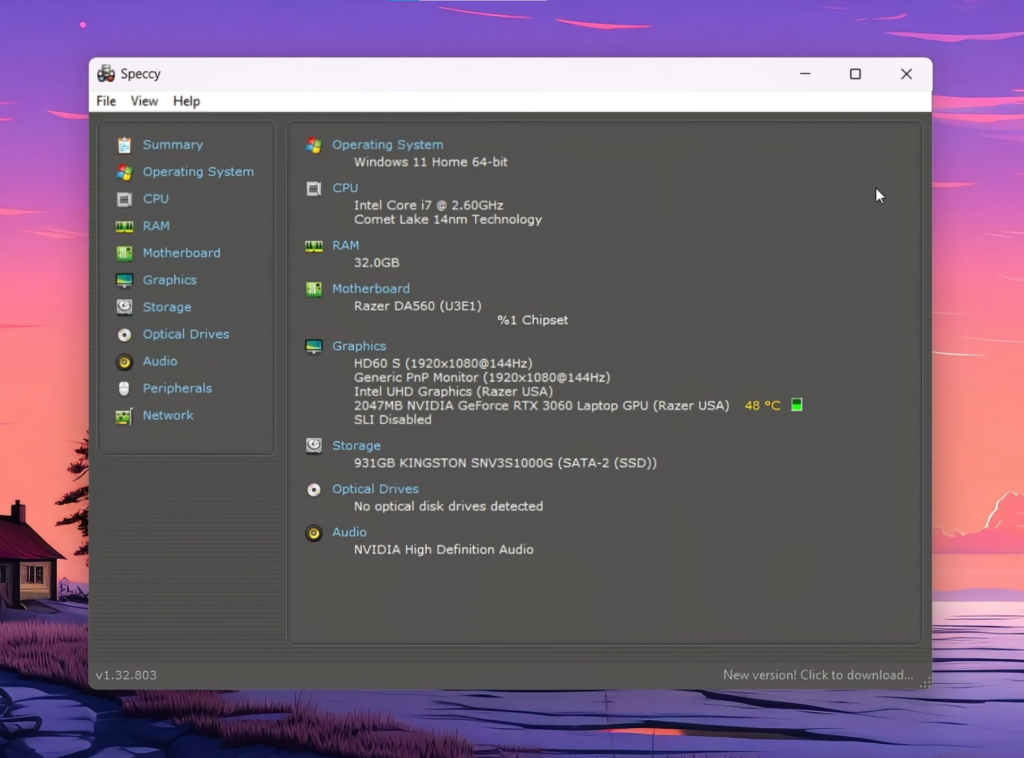
Task: Click the Audio icon in the main panel
Action: click(x=313, y=532)
